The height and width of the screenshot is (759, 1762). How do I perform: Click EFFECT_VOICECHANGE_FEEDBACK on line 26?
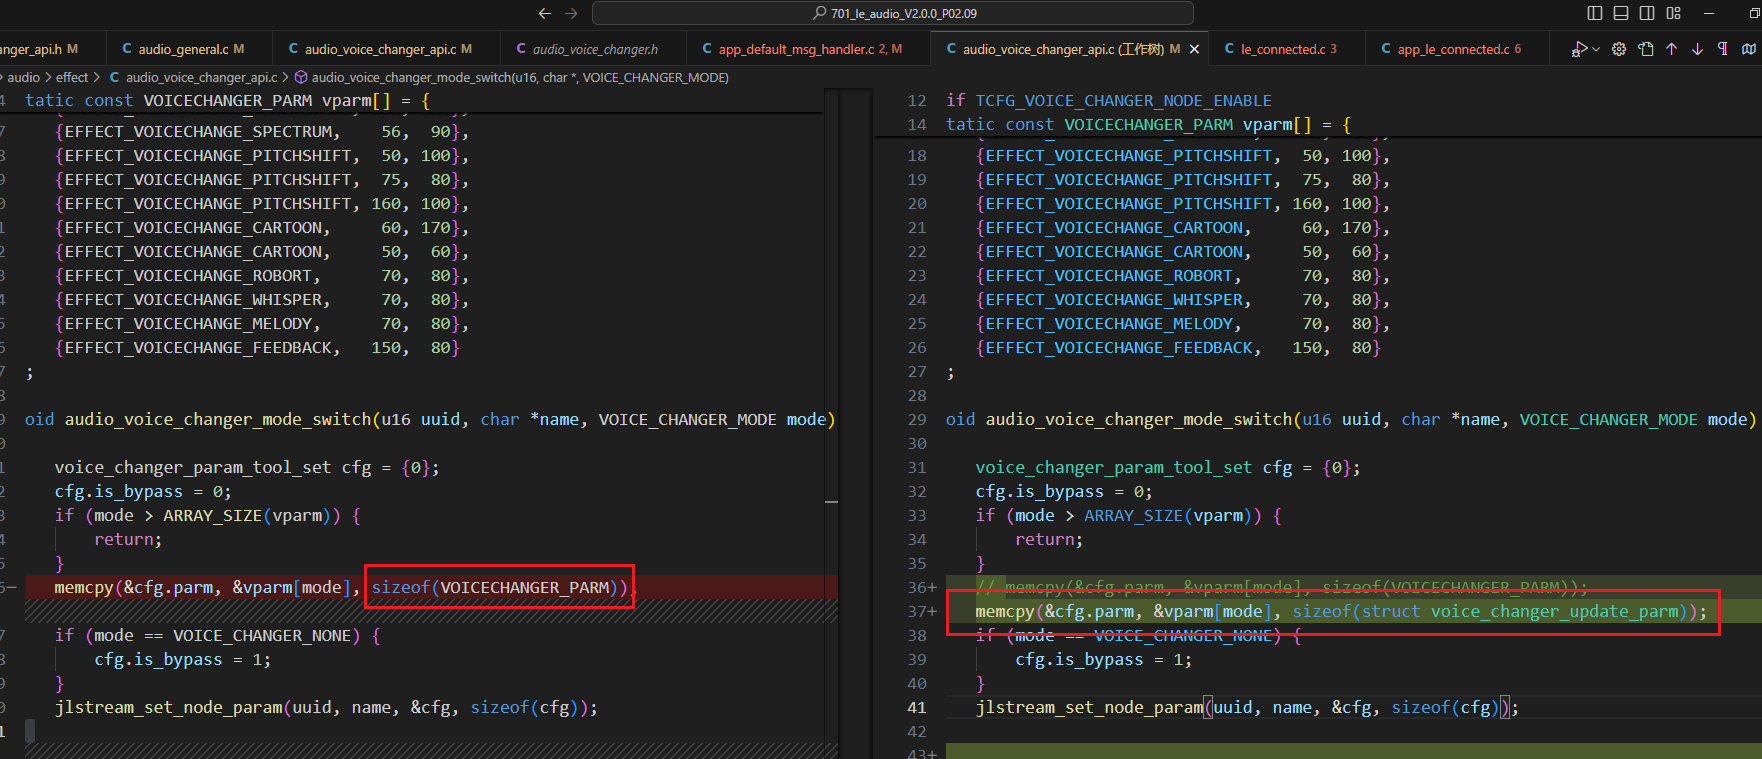pyautogui.click(x=1119, y=347)
